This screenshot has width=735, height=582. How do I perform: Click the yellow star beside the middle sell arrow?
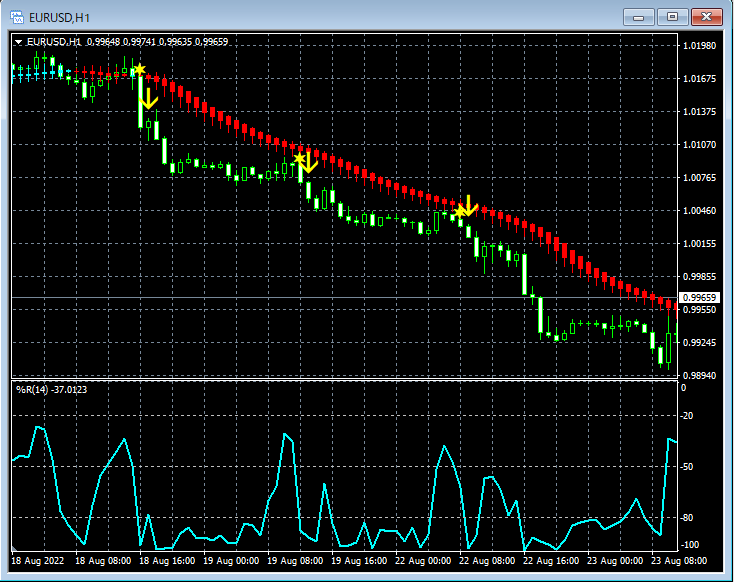(x=299, y=157)
